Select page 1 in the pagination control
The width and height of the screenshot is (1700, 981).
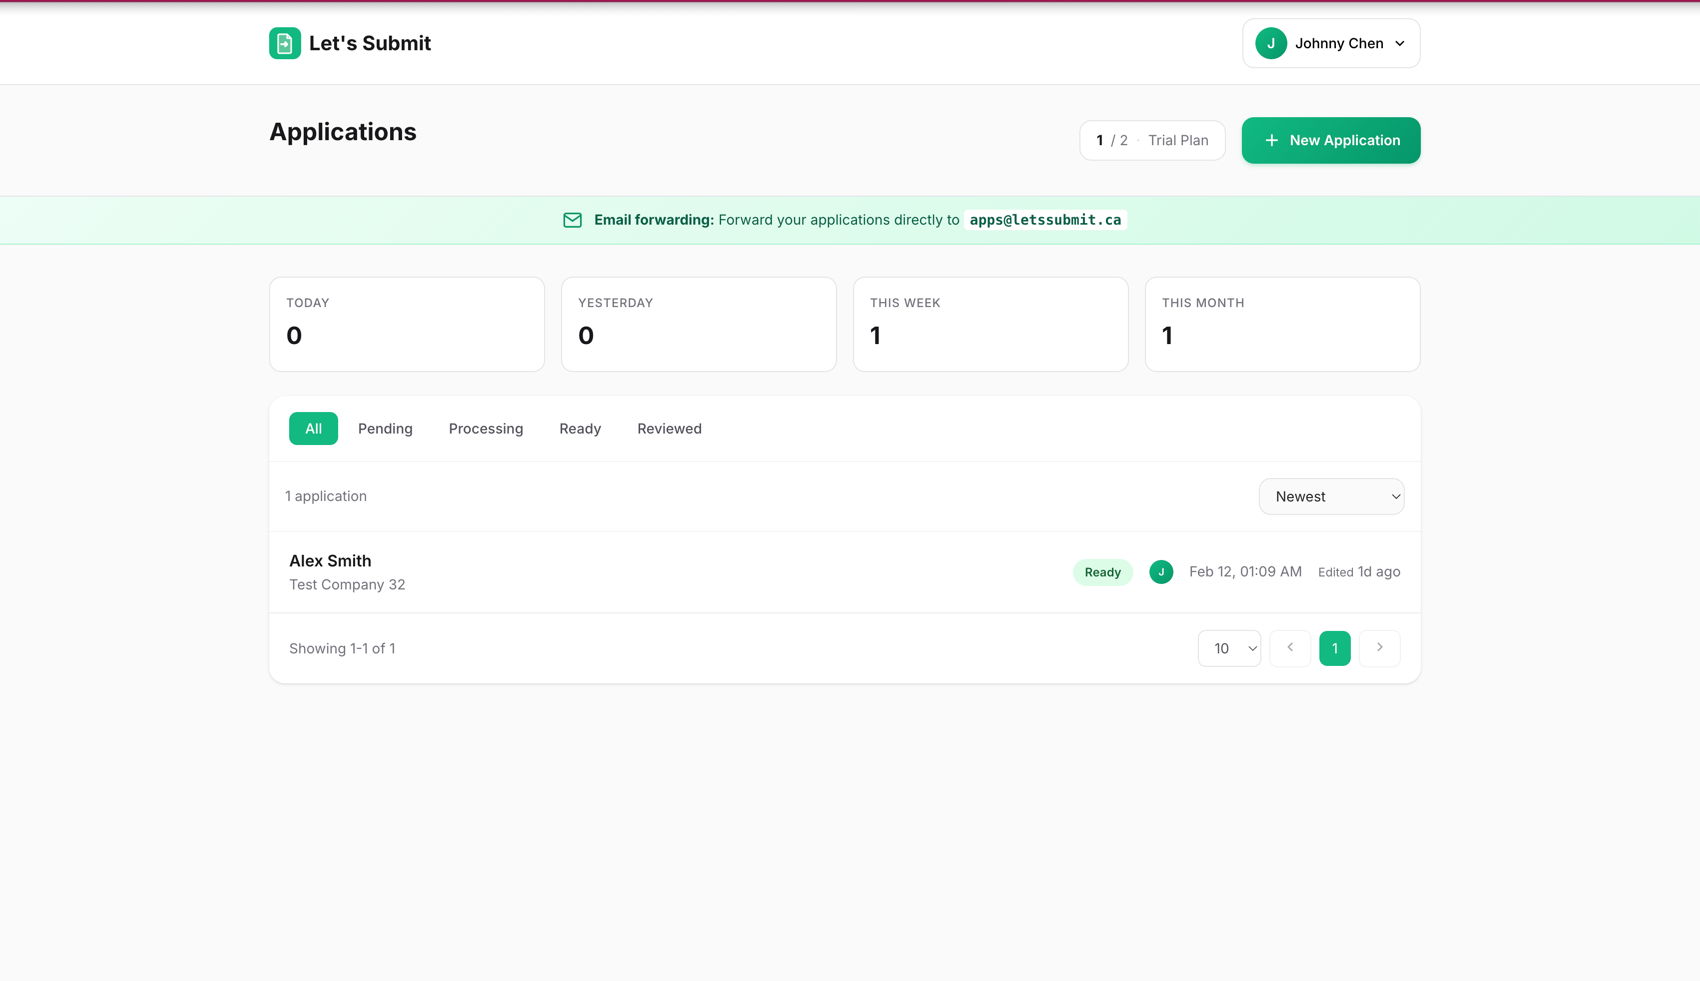pos(1334,648)
